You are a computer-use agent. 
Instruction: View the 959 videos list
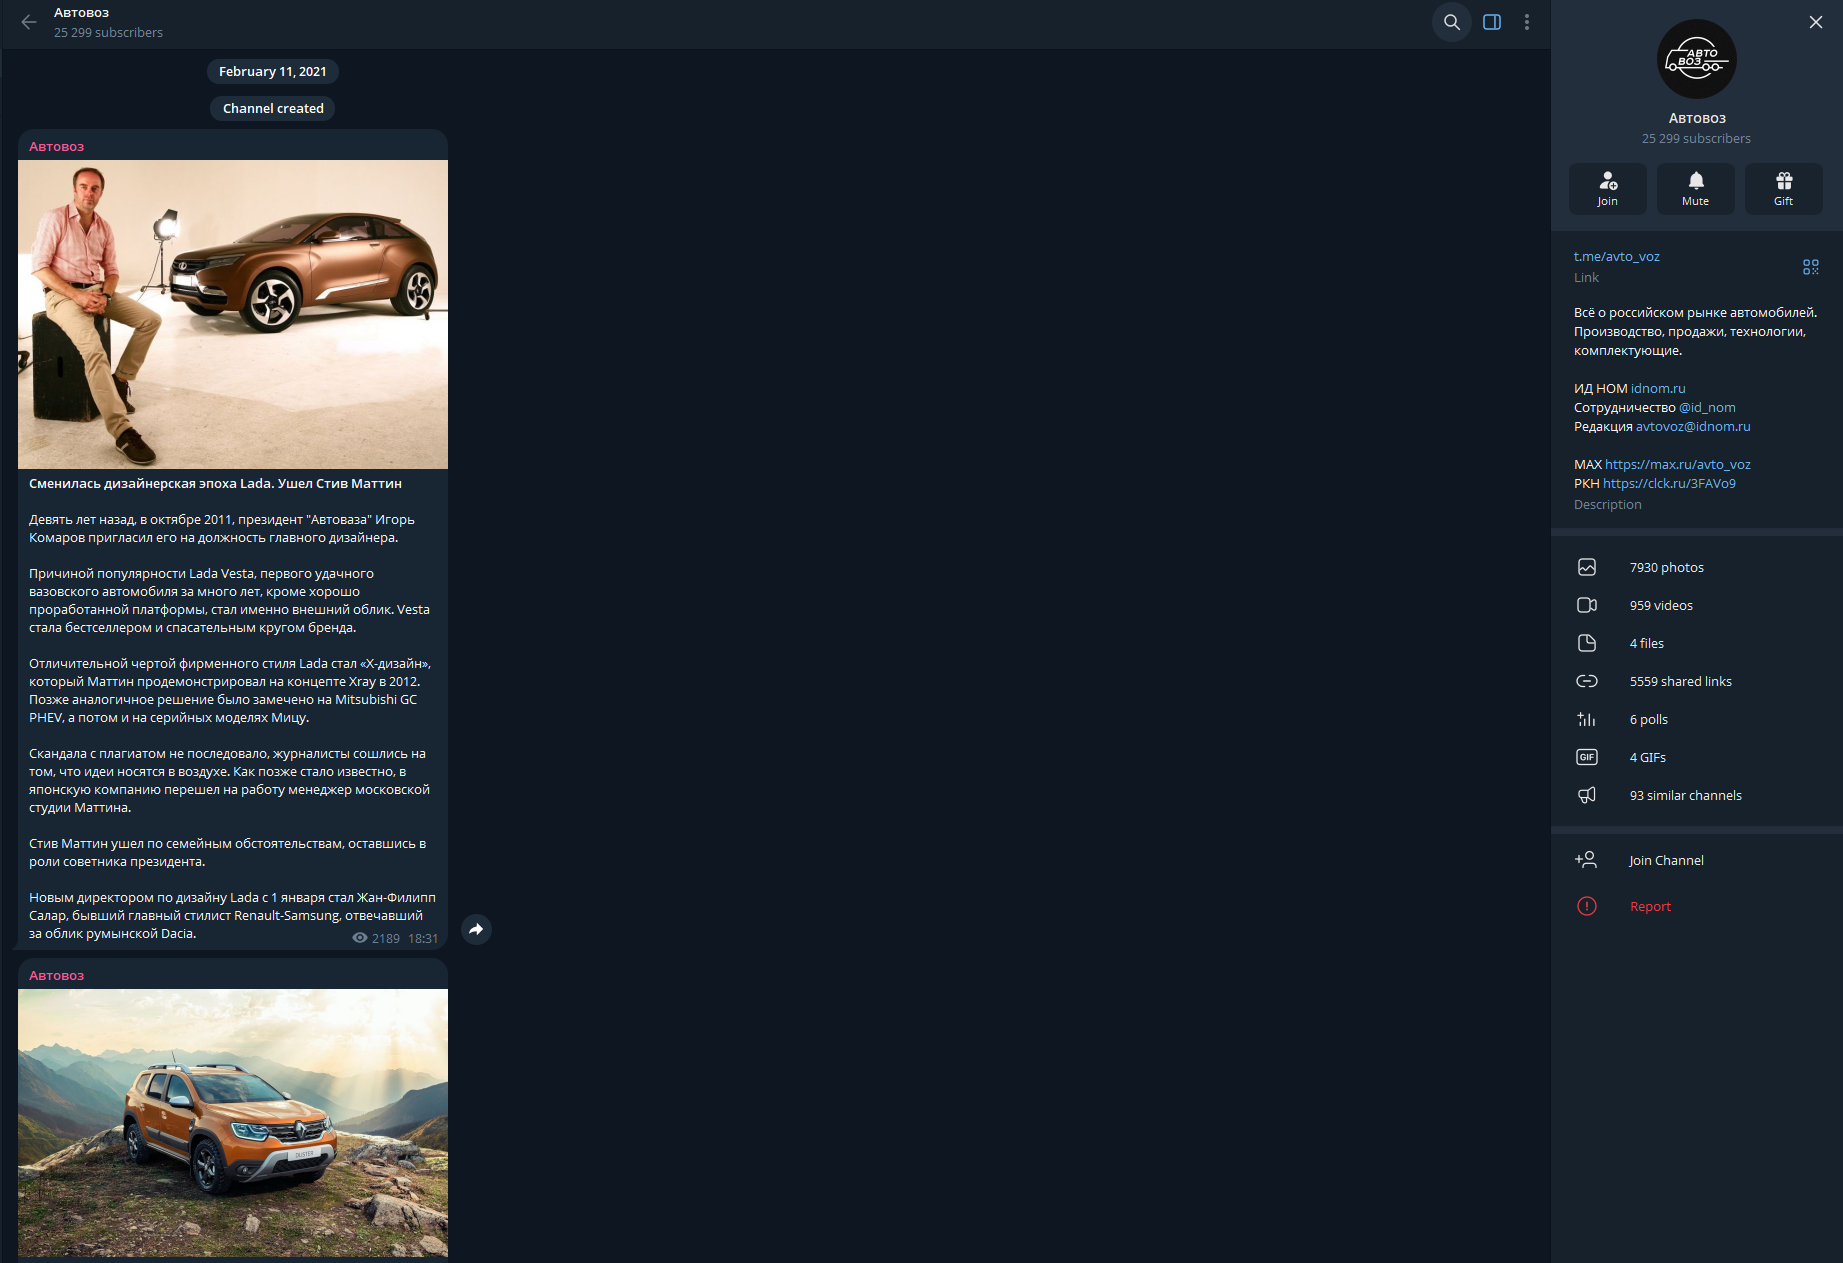pos(1661,605)
